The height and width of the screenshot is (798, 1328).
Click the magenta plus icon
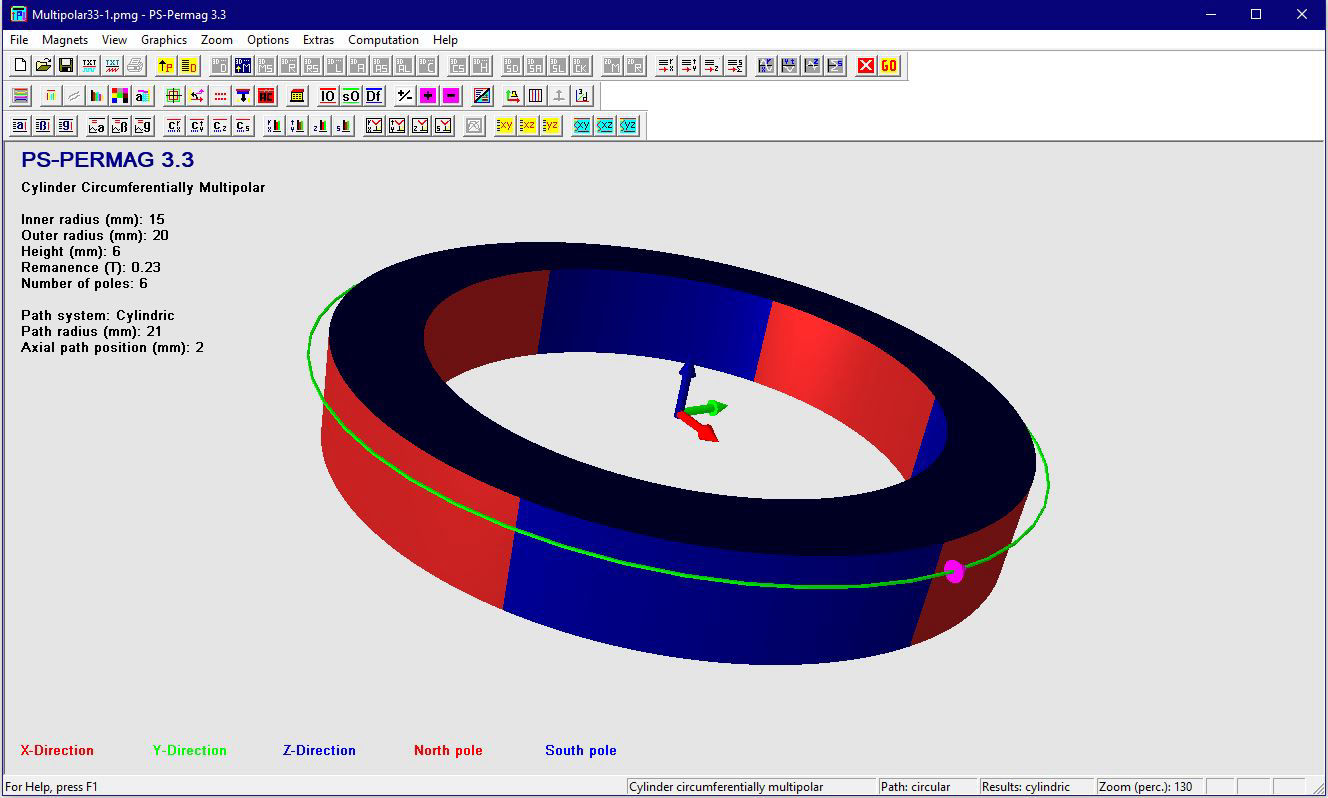pyautogui.click(x=428, y=96)
